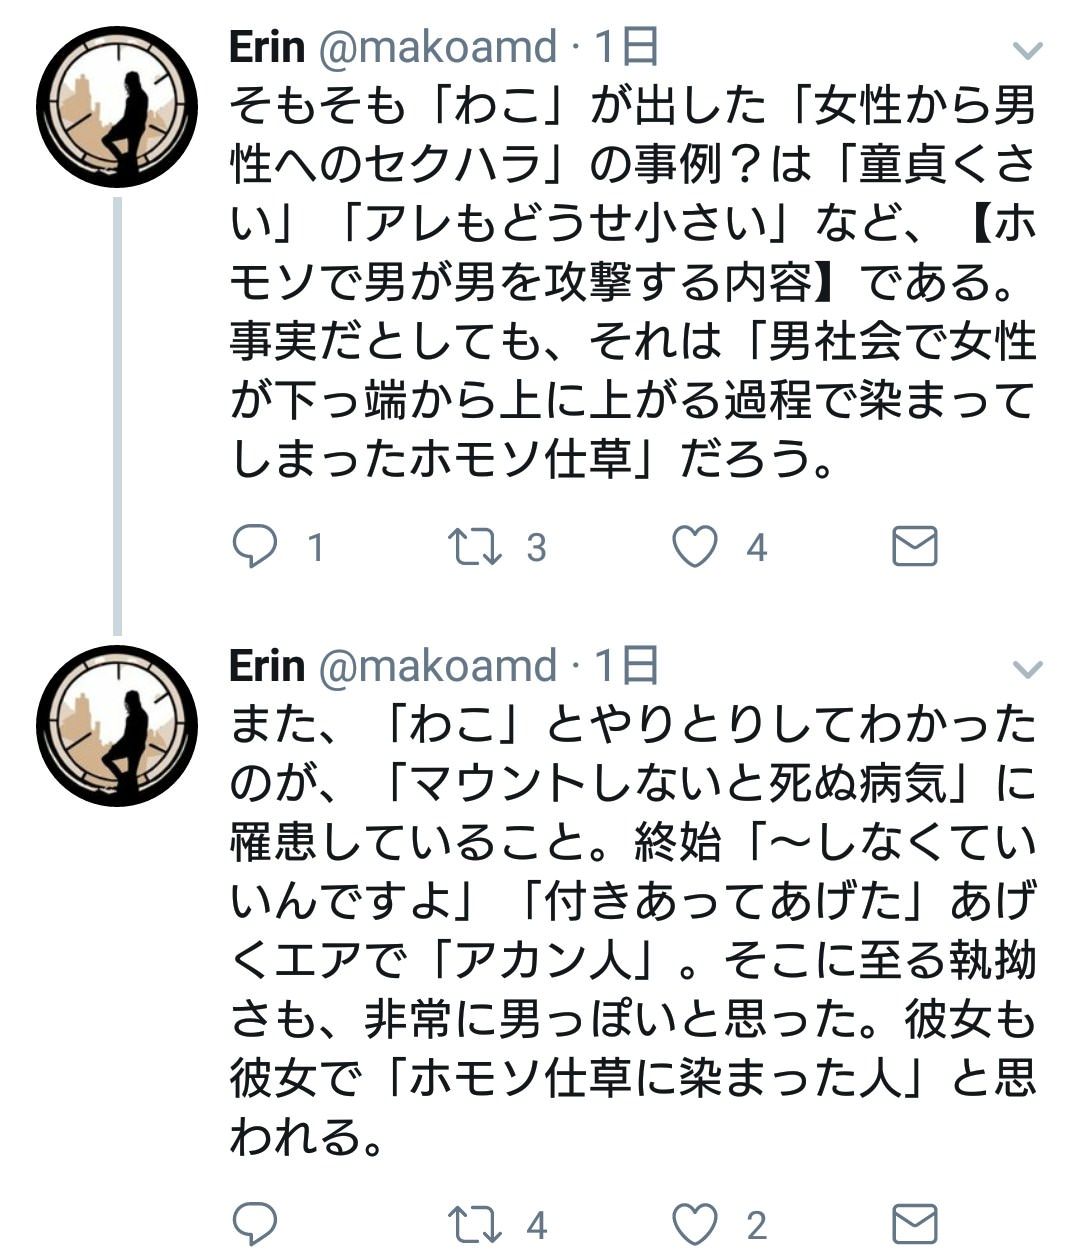Open Erin's display name on the second tweet
The width and height of the screenshot is (1080, 1257).
coord(267,666)
